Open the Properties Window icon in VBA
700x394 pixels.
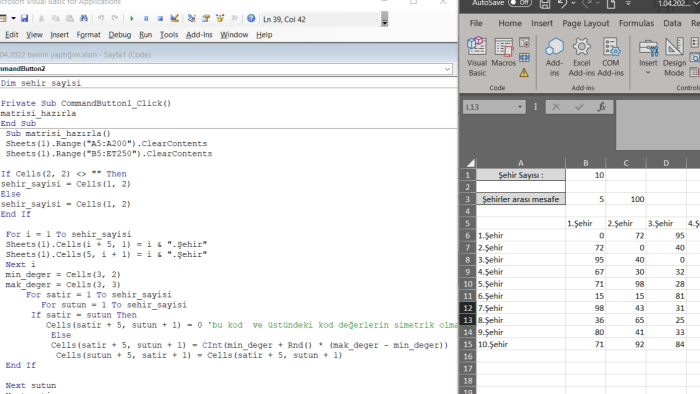[206, 18]
